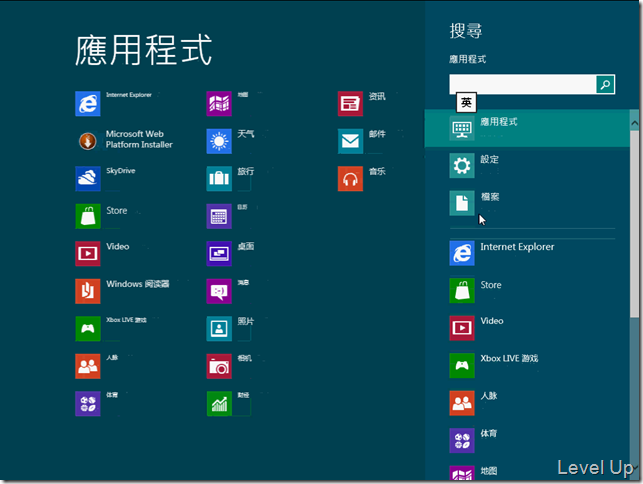The image size is (643, 484).
Task: Open the finance app with green chart icon
Action: (x=219, y=404)
